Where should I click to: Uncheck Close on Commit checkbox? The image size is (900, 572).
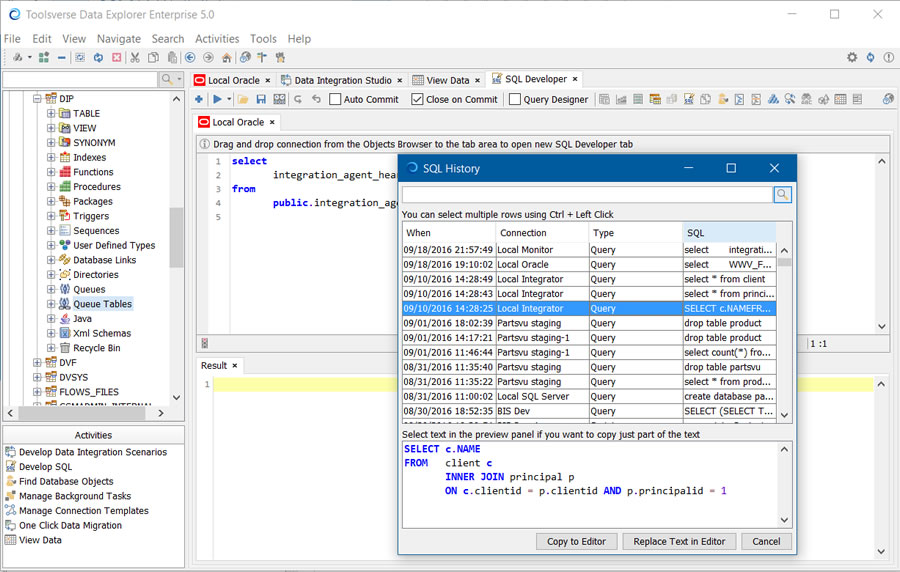pos(417,99)
